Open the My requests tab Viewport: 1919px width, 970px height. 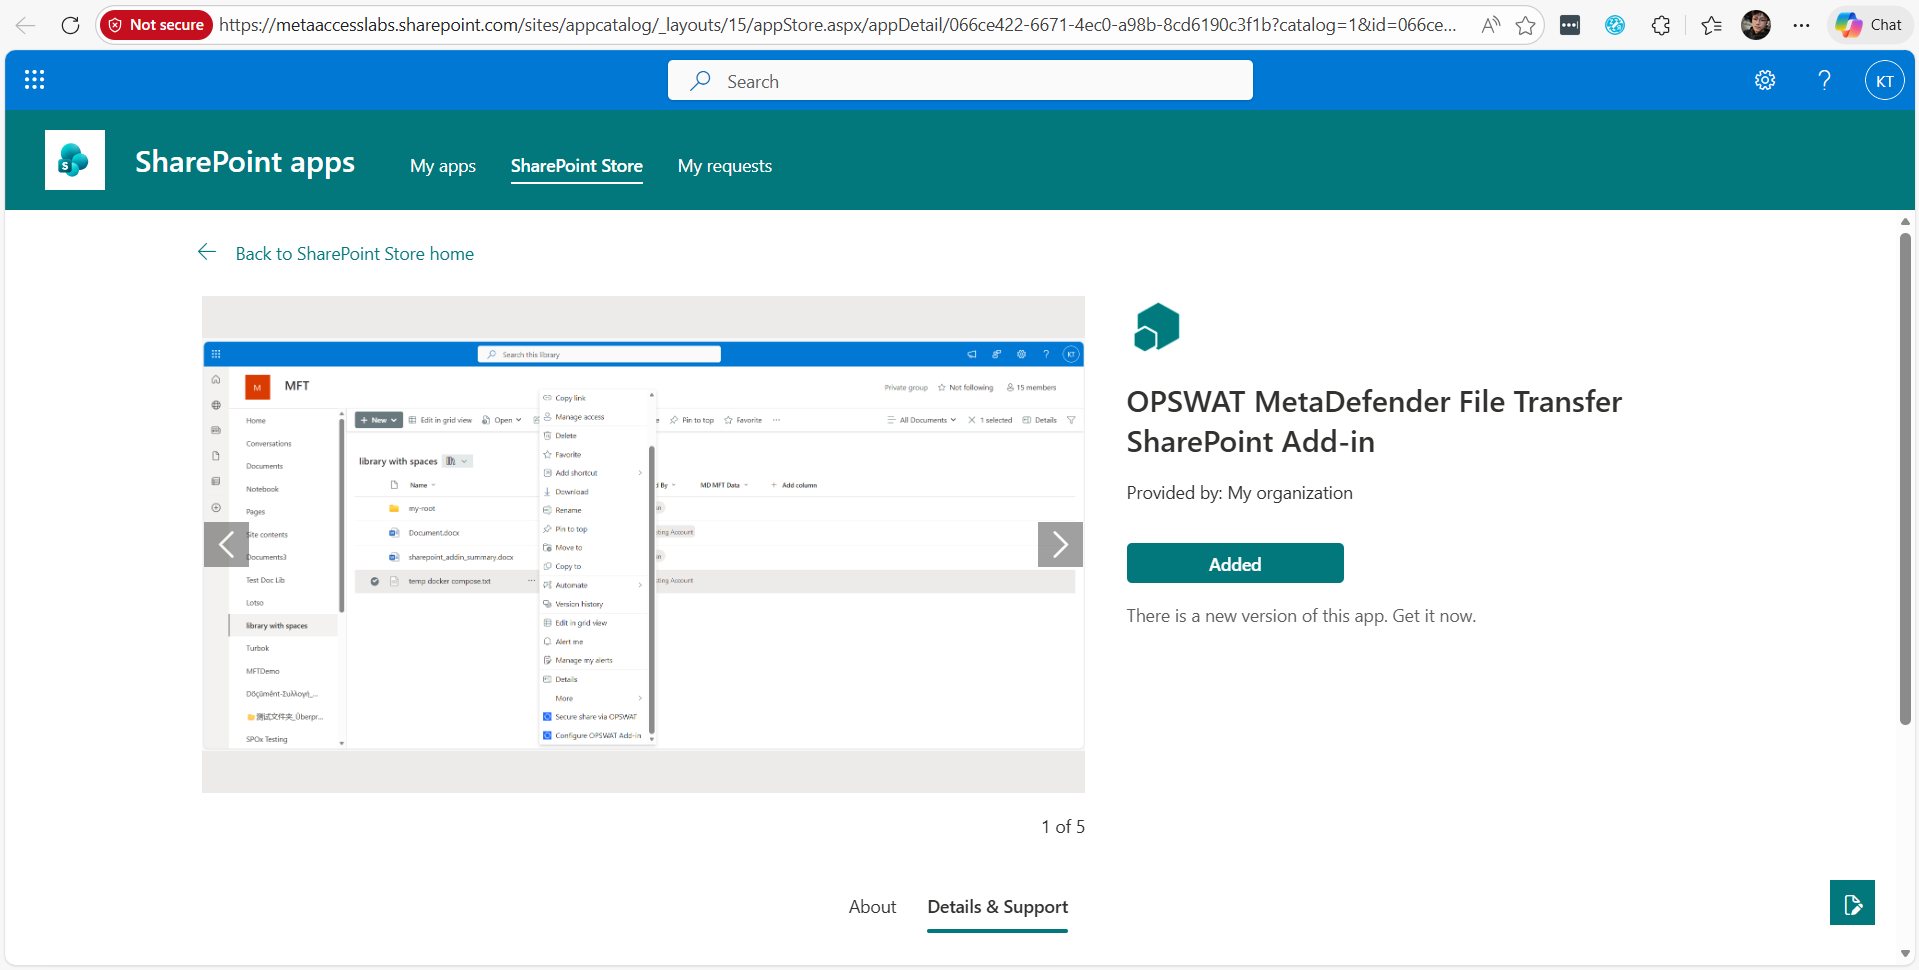click(724, 166)
